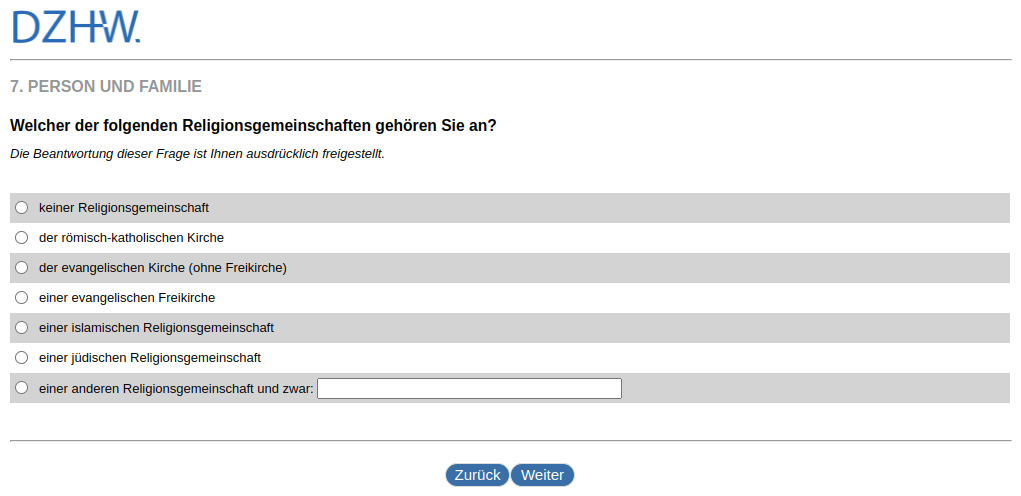Click label text 'einer jüdischen Religionsgemeinschaft'
This screenshot has height=496, width=1021.
[x=150, y=358]
